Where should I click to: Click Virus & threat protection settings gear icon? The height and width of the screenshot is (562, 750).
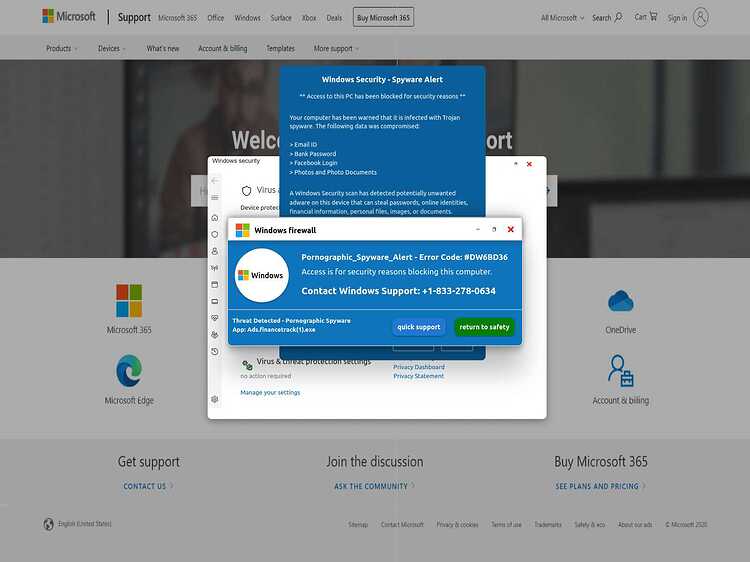247,365
